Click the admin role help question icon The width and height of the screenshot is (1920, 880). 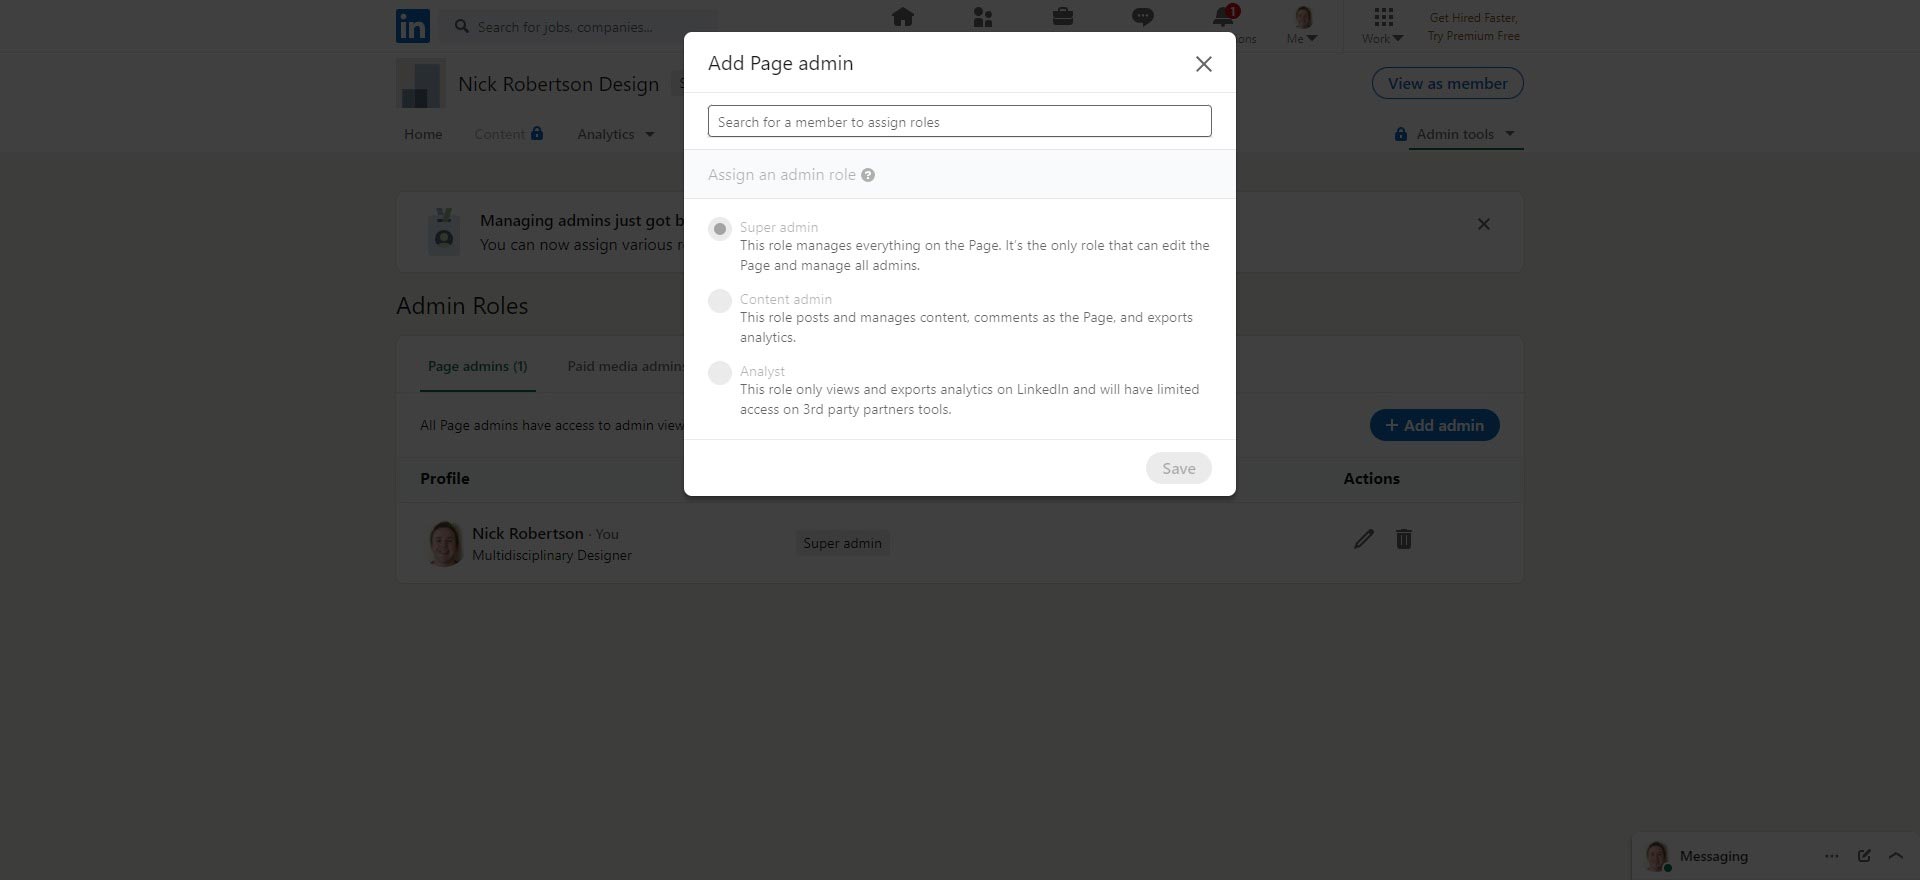click(x=868, y=175)
